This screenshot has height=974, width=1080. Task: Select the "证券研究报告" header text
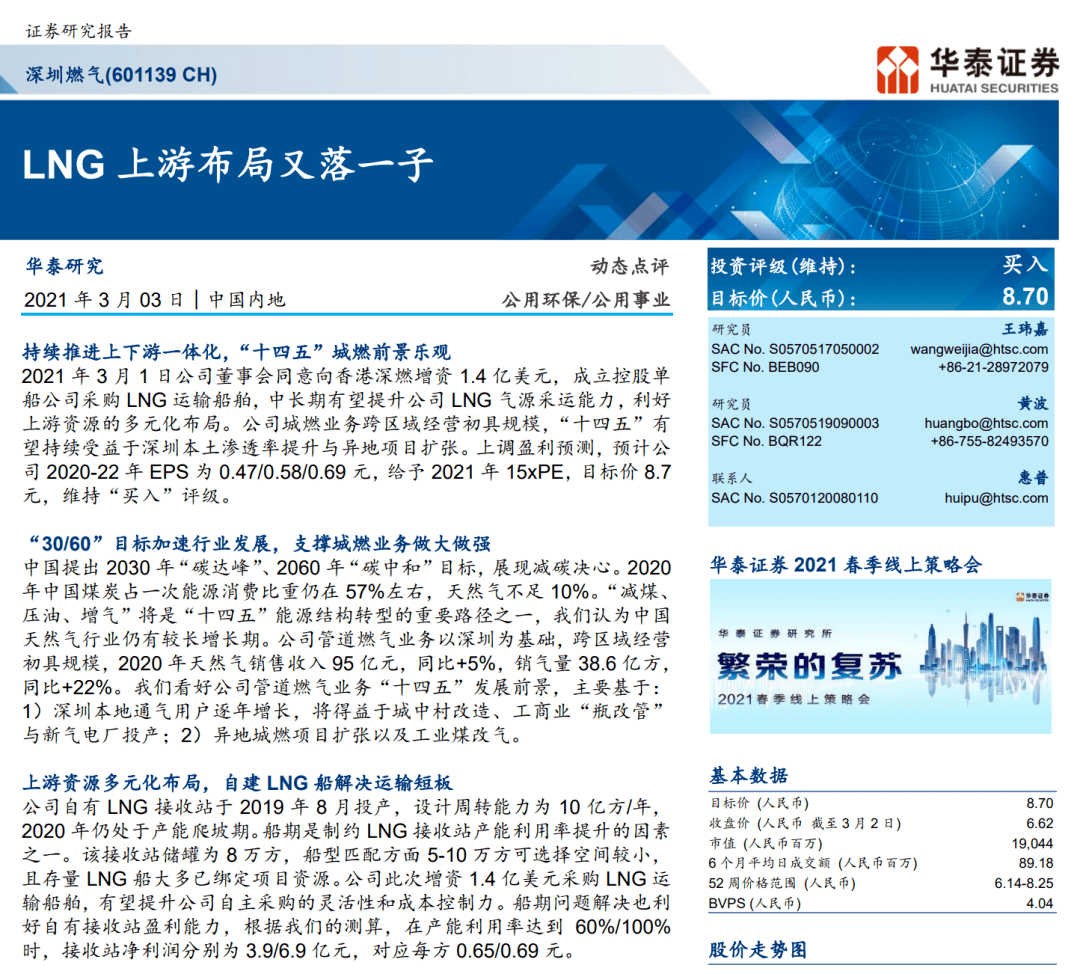coord(79,31)
